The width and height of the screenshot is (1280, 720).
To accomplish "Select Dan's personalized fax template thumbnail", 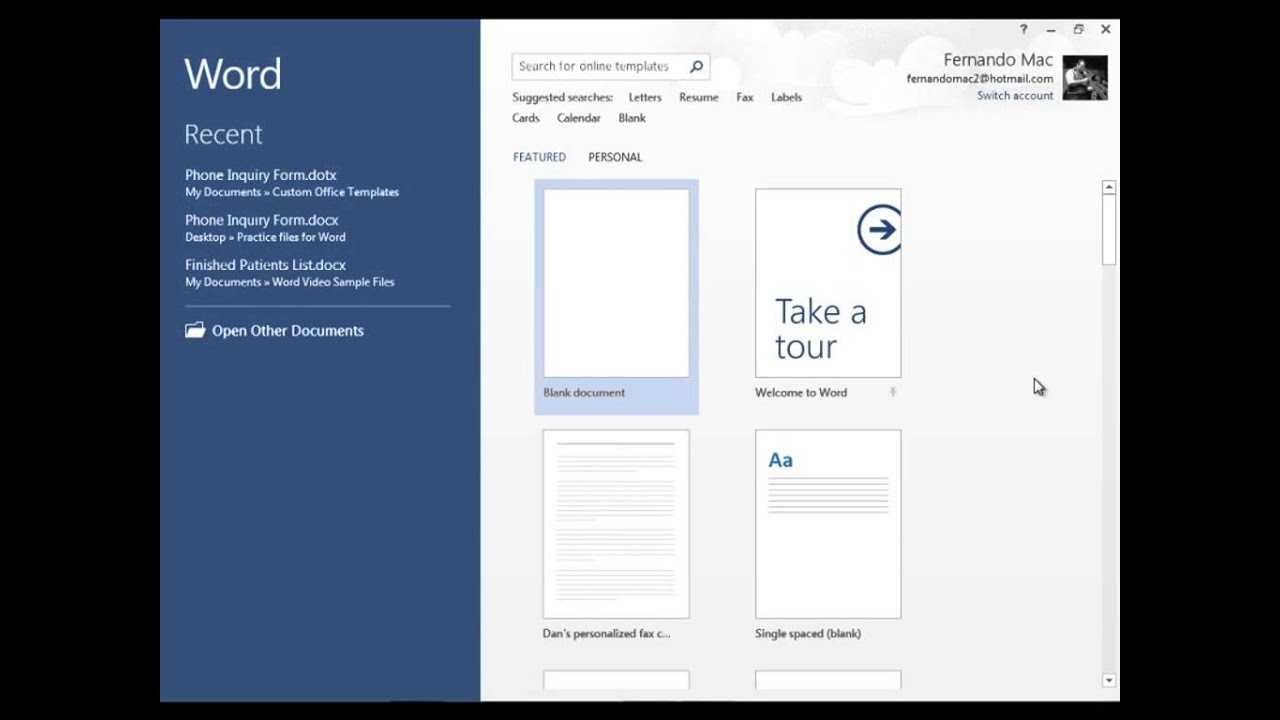I will [x=616, y=524].
